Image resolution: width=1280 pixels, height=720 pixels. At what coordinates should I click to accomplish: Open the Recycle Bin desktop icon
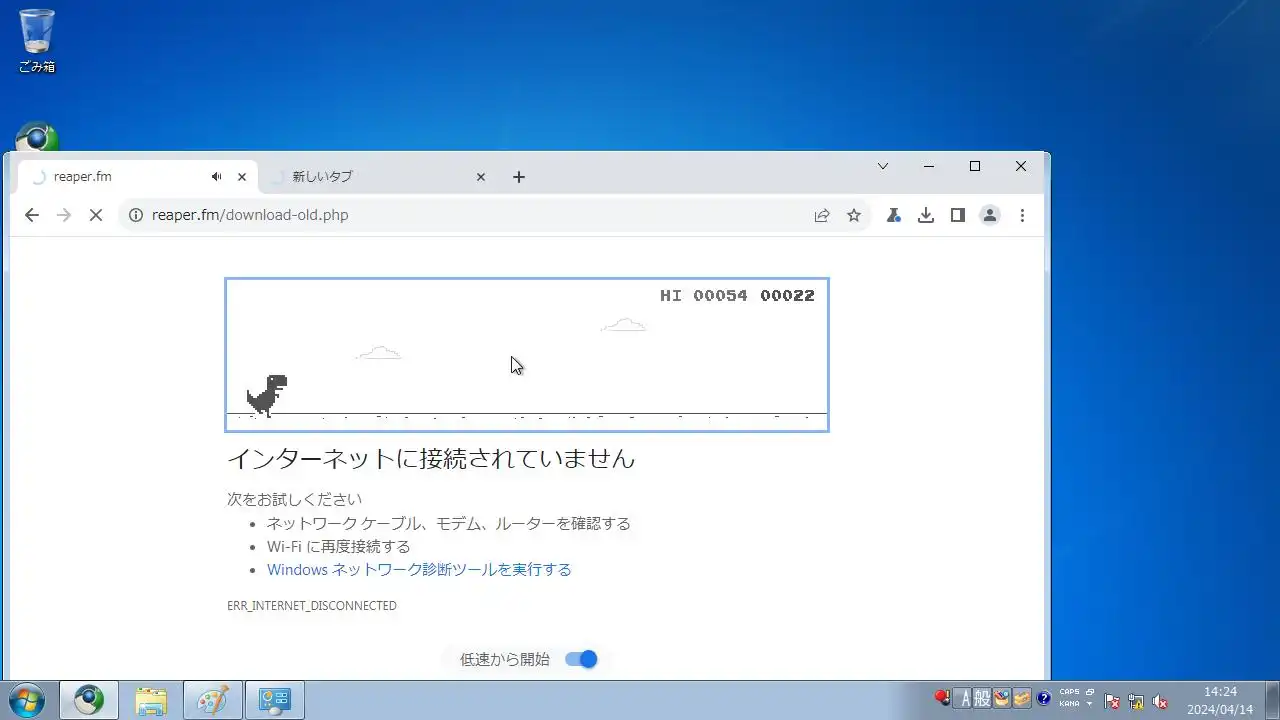[x=37, y=41]
